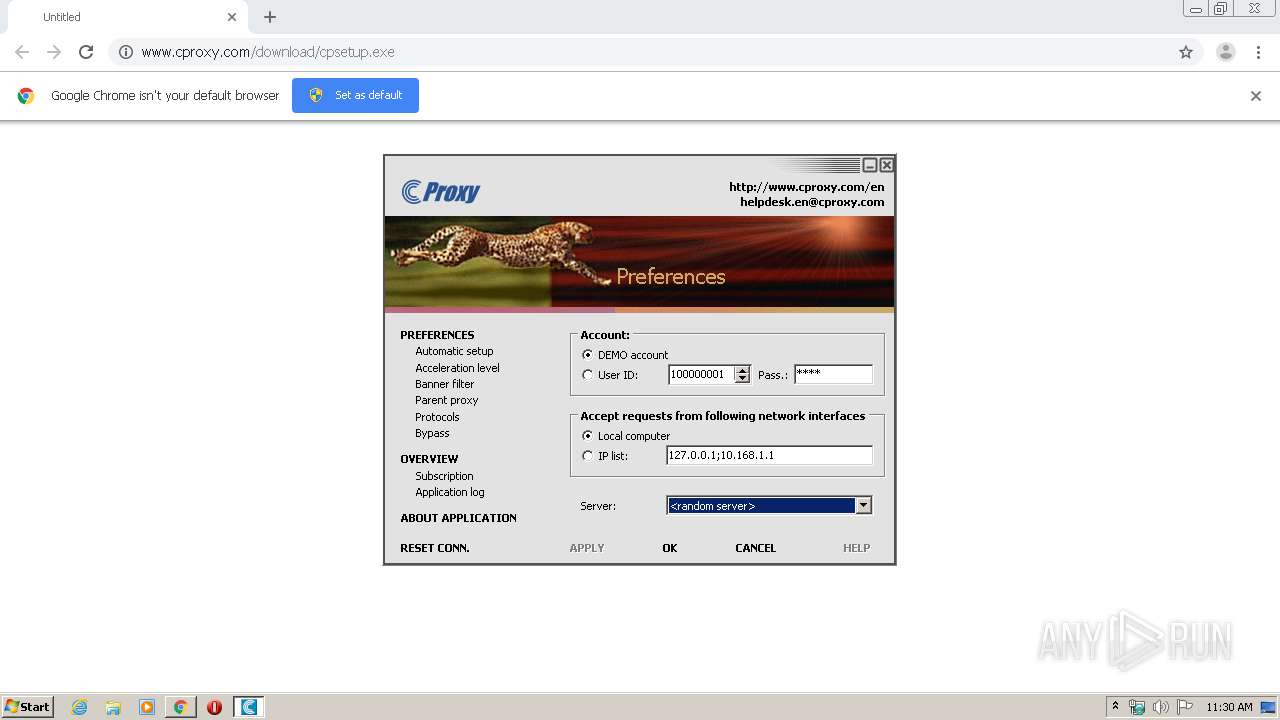Expand the Server dropdown list
This screenshot has width=1280, height=720.
[x=864, y=506]
